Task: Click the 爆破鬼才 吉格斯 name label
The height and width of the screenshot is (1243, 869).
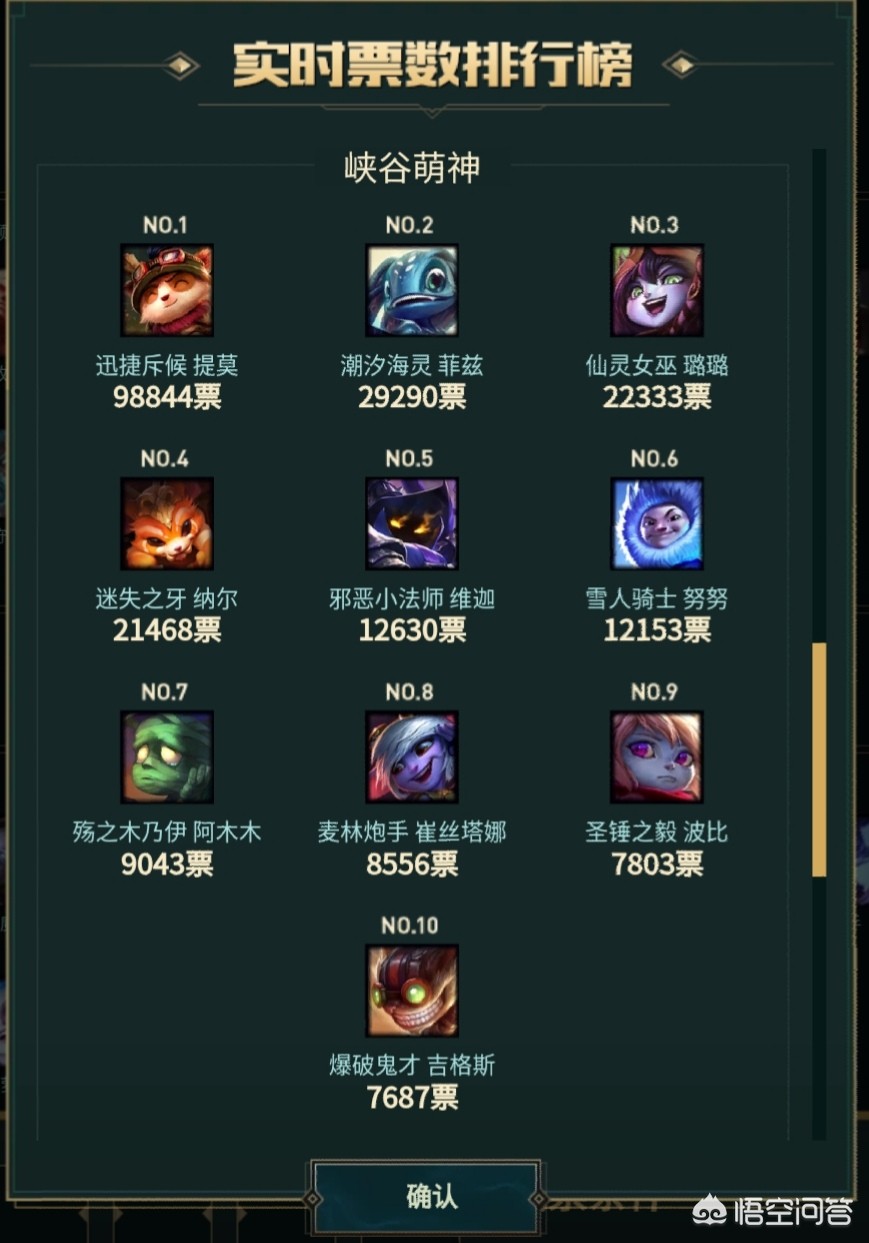Action: point(412,1065)
